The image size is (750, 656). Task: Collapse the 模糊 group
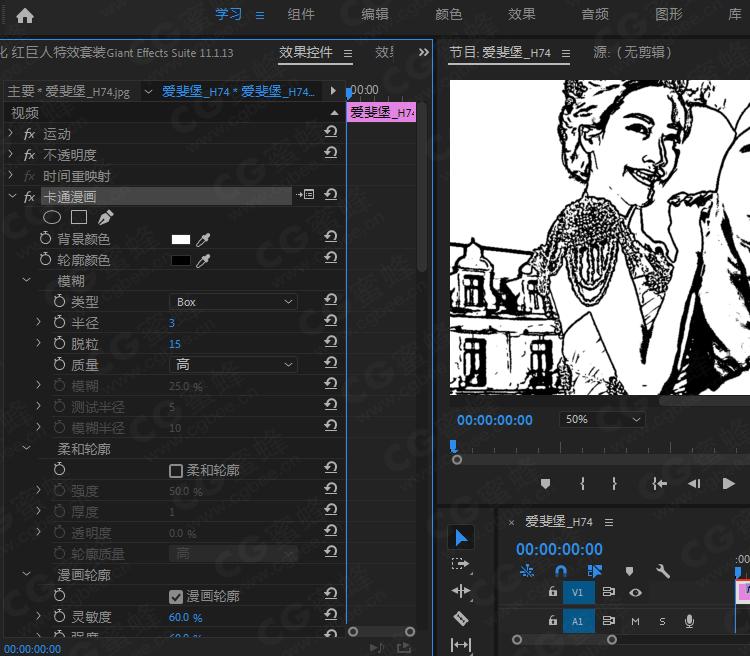pyautogui.click(x=27, y=280)
